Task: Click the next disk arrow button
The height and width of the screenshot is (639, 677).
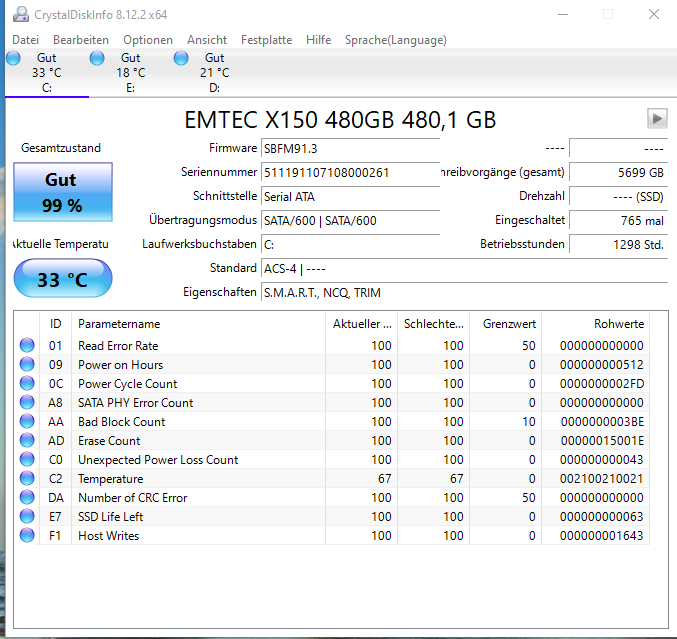Action: pos(657,118)
